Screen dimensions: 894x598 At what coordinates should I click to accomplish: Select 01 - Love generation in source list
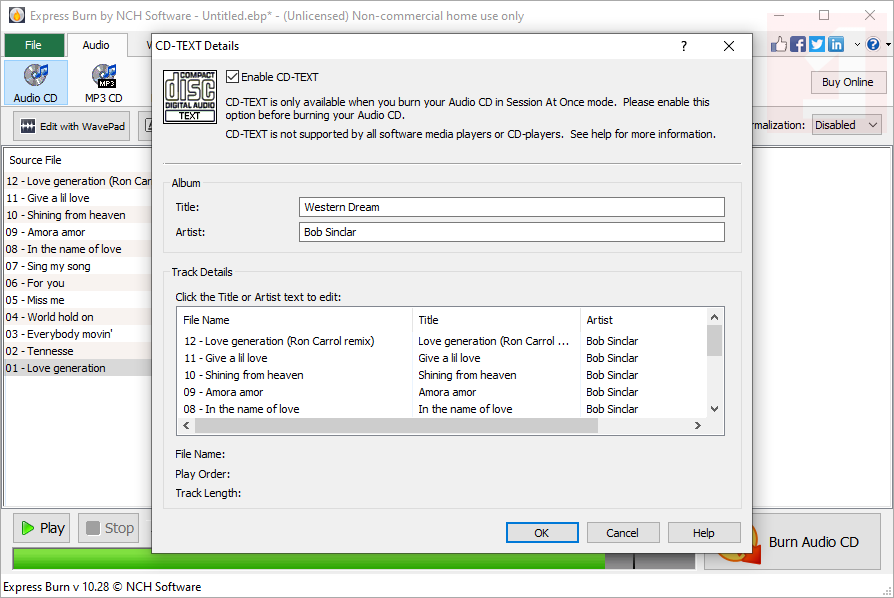tap(78, 368)
